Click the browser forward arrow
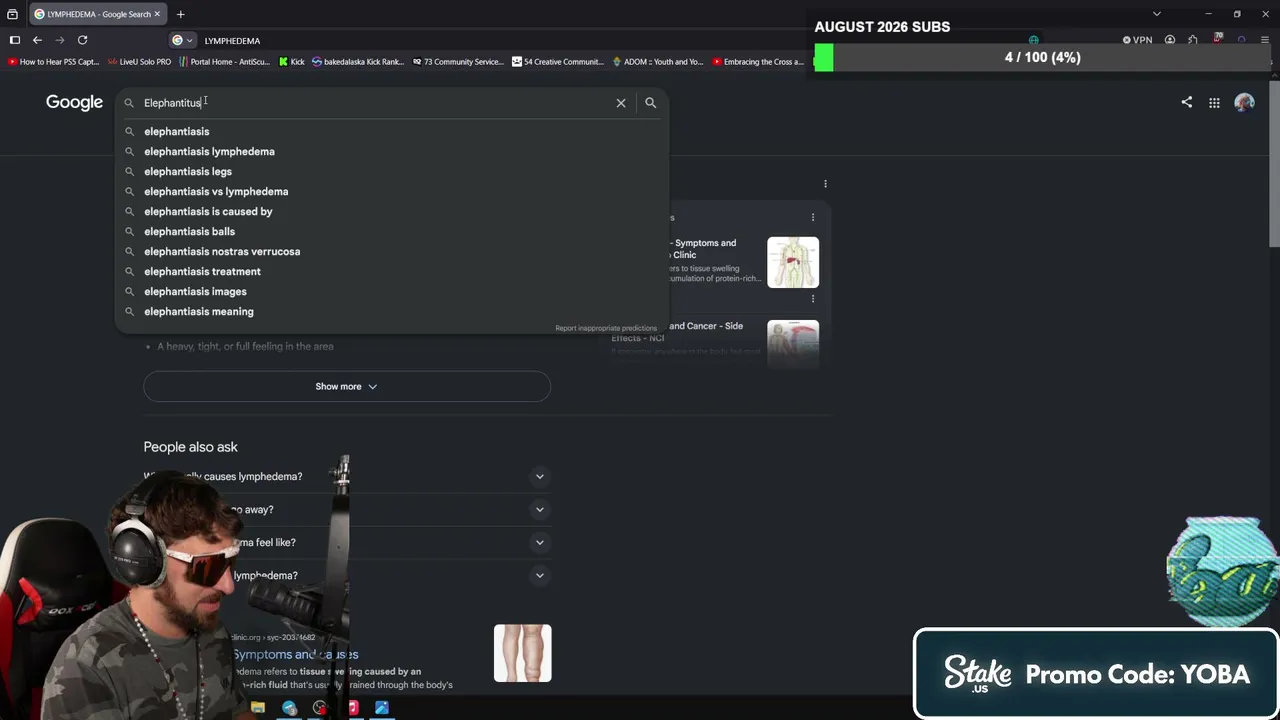 click(60, 40)
